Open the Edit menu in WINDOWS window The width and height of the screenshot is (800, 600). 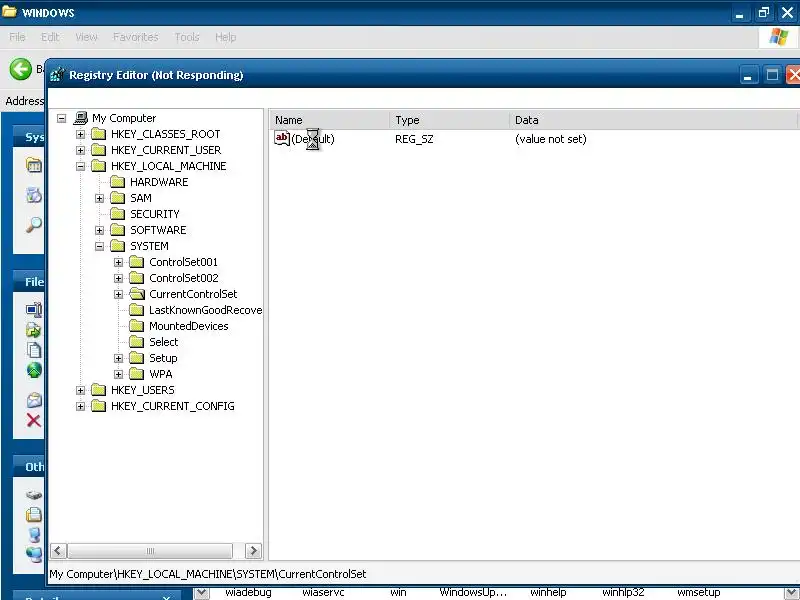(50, 37)
